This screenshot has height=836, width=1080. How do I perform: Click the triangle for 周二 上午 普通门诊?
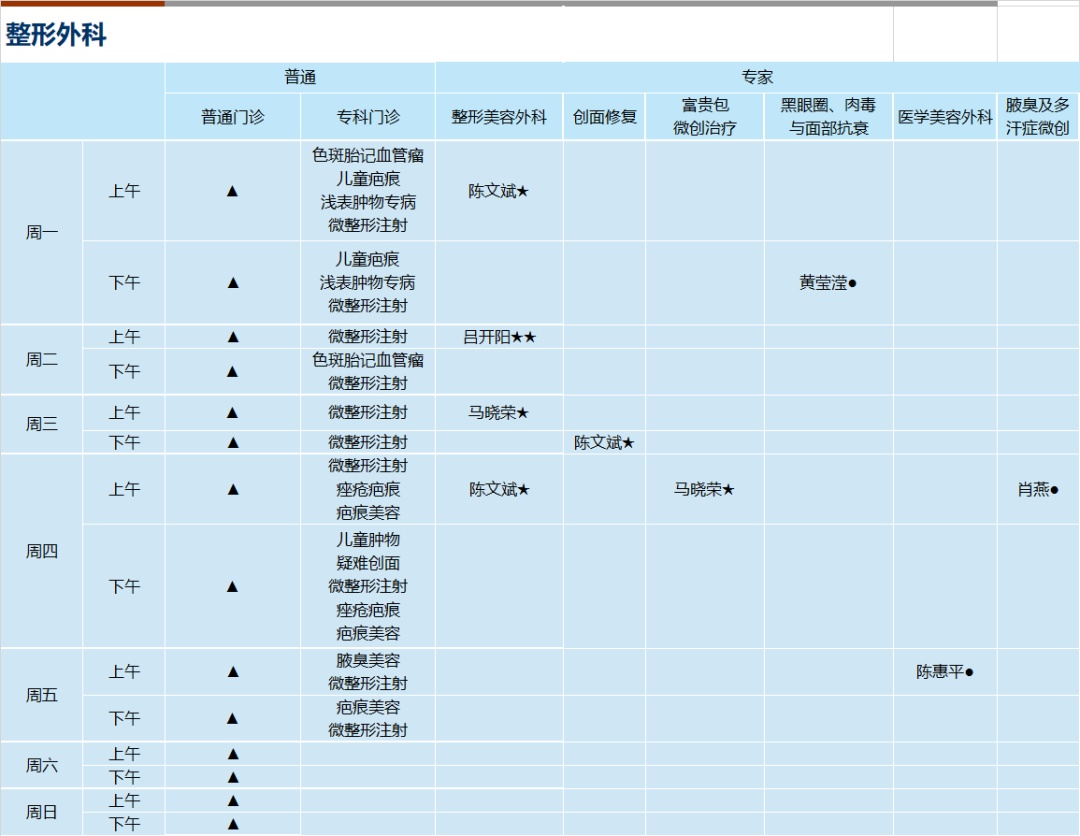tap(233, 337)
